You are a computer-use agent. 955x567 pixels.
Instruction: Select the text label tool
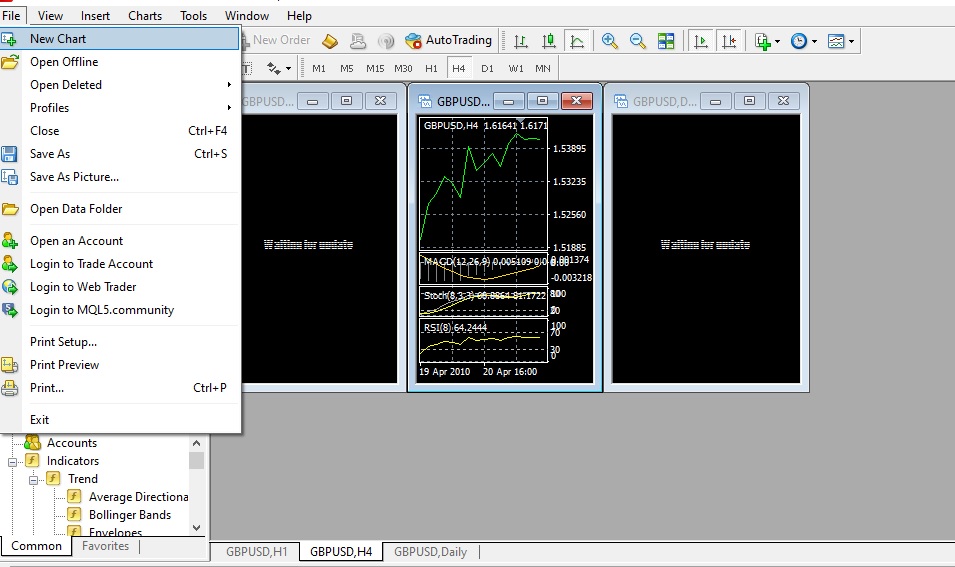point(247,68)
